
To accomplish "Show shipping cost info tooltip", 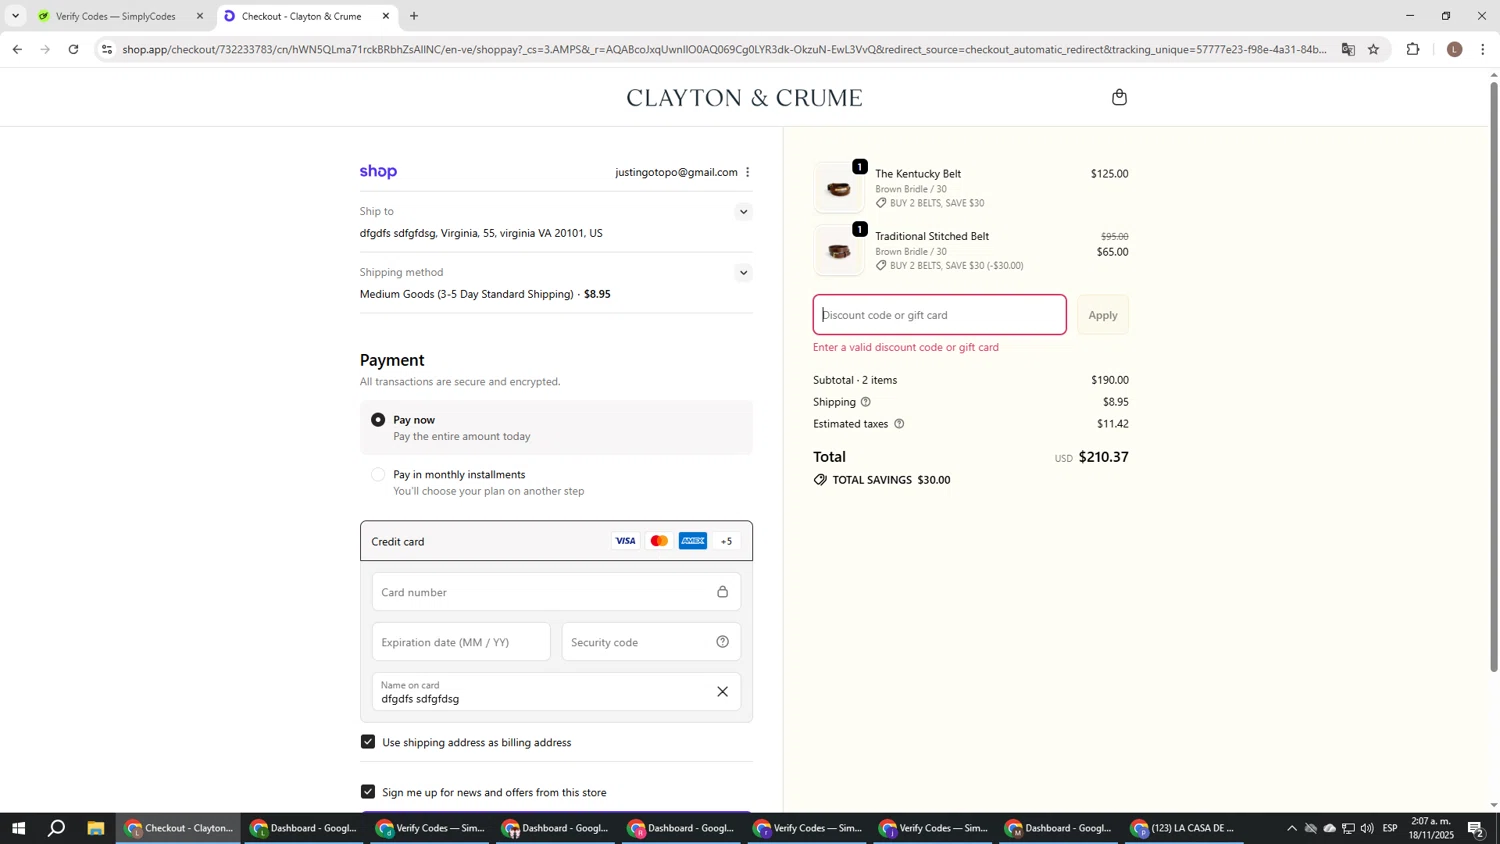I will pos(866,402).
